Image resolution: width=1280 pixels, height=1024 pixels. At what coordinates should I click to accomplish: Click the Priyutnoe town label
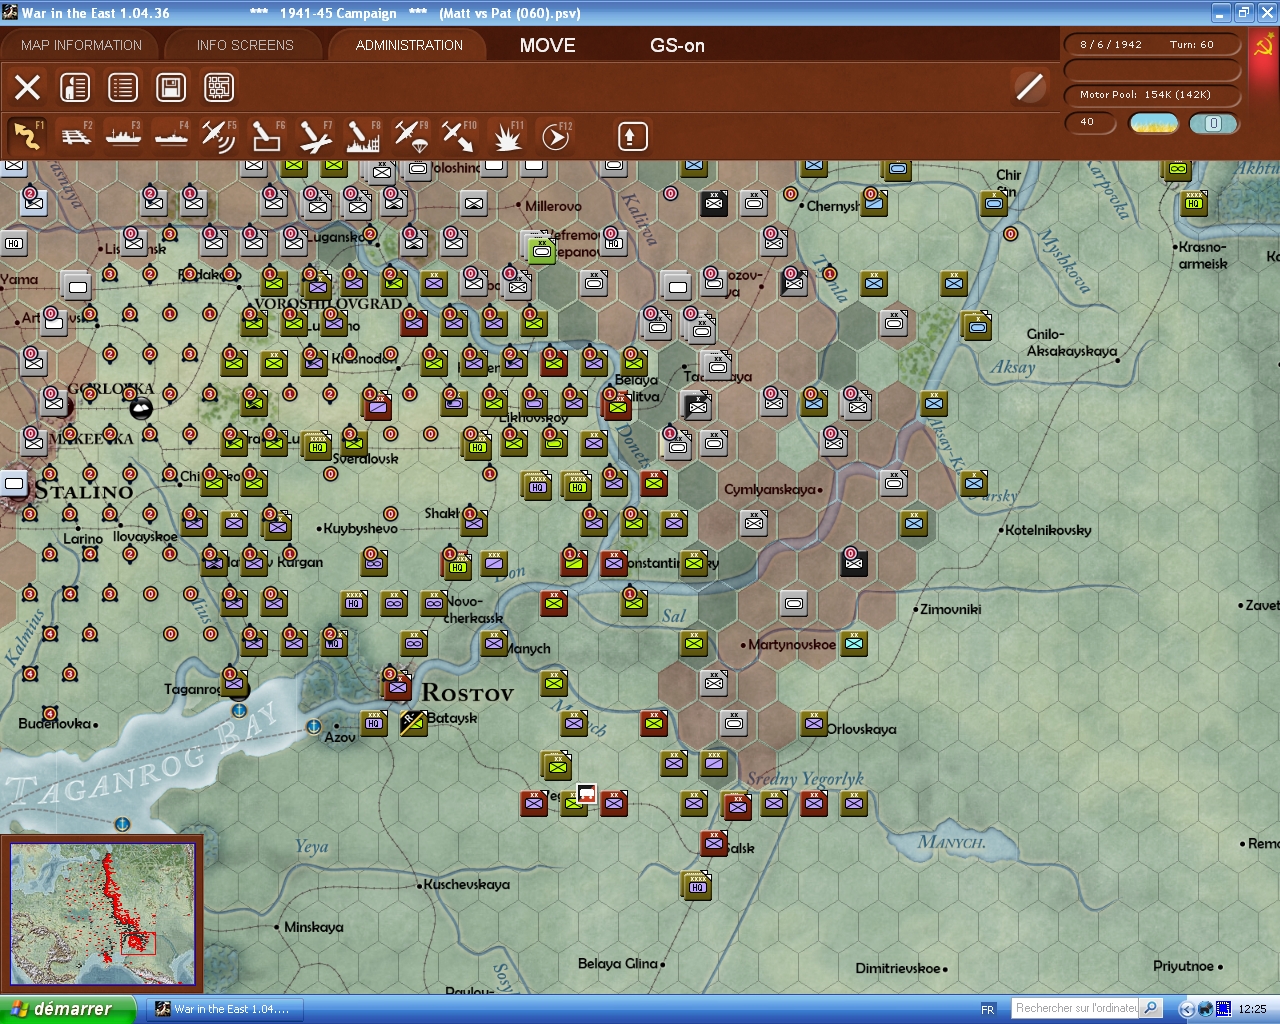(x=1183, y=966)
